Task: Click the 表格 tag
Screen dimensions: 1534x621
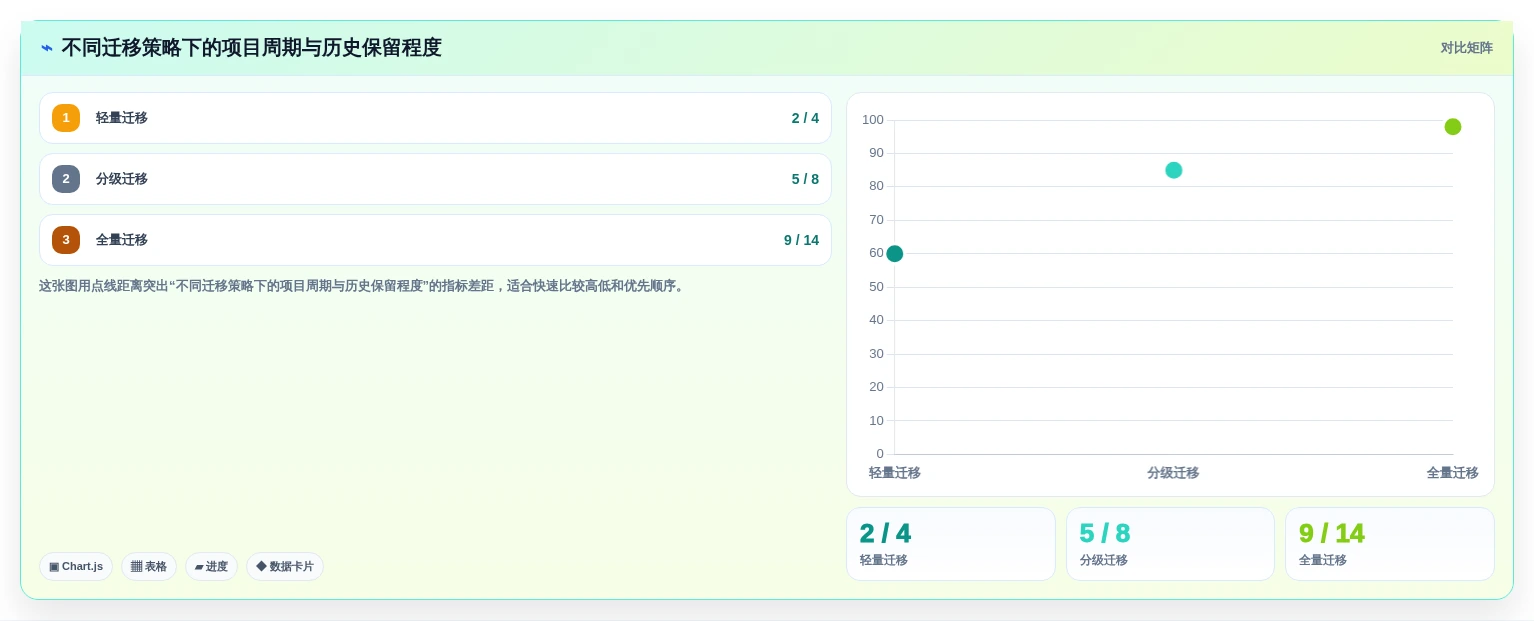Action: [x=149, y=566]
